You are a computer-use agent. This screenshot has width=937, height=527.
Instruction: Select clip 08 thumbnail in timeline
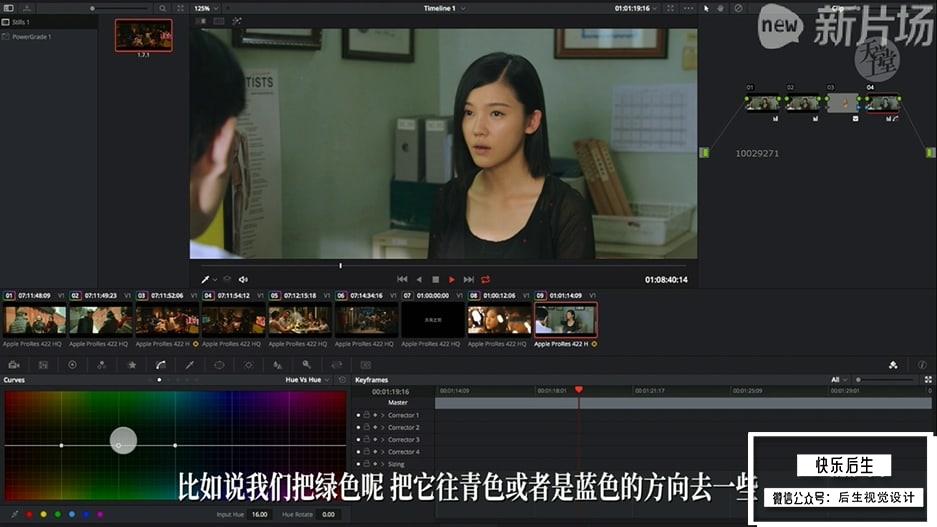(499, 320)
